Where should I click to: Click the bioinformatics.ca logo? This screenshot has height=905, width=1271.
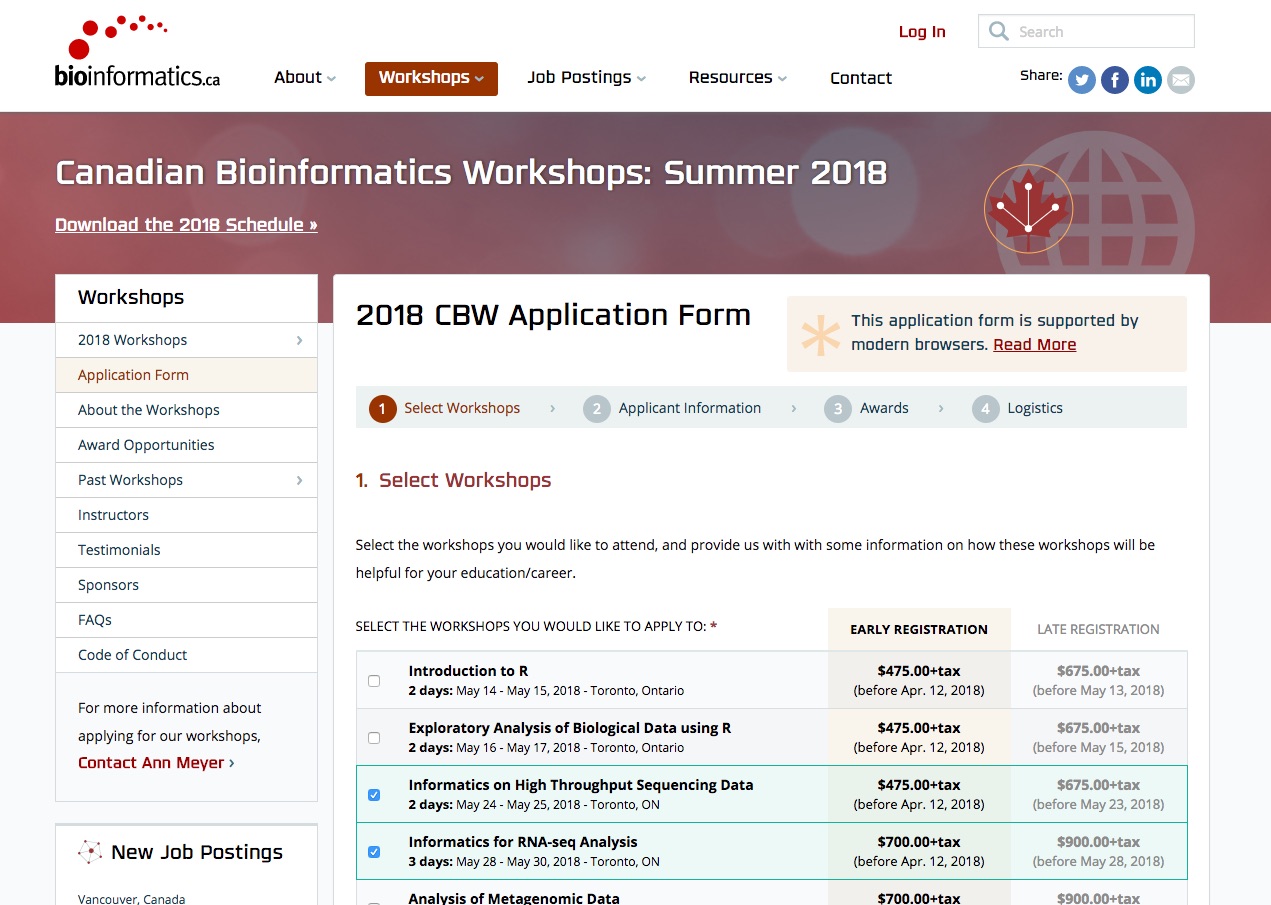pyautogui.click(x=137, y=52)
